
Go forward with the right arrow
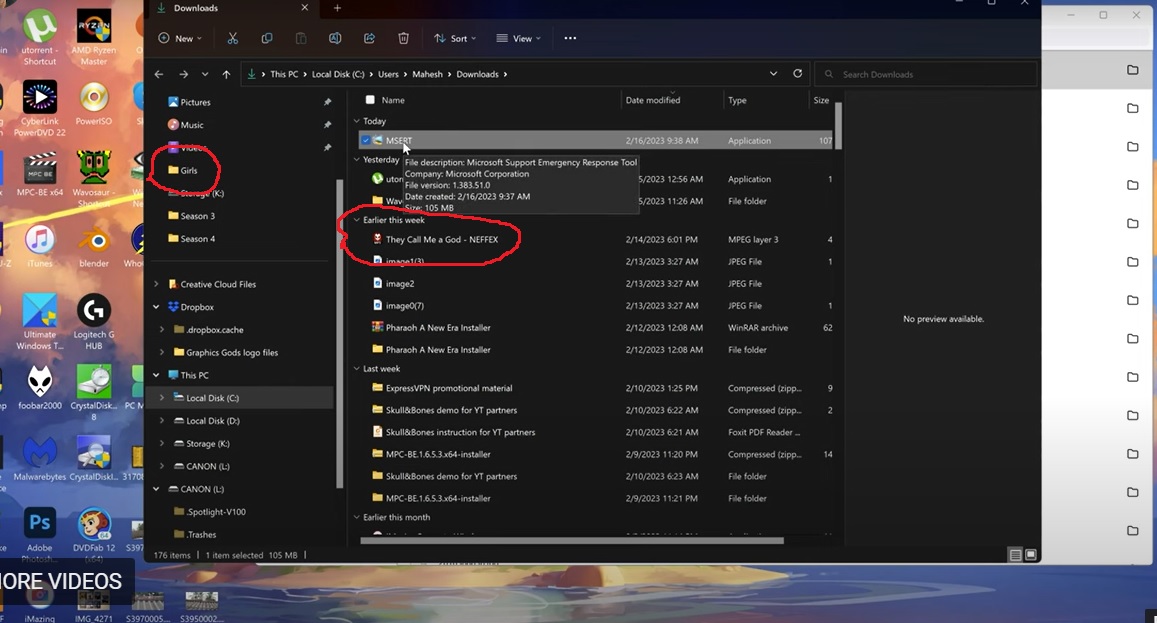[183, 74]
